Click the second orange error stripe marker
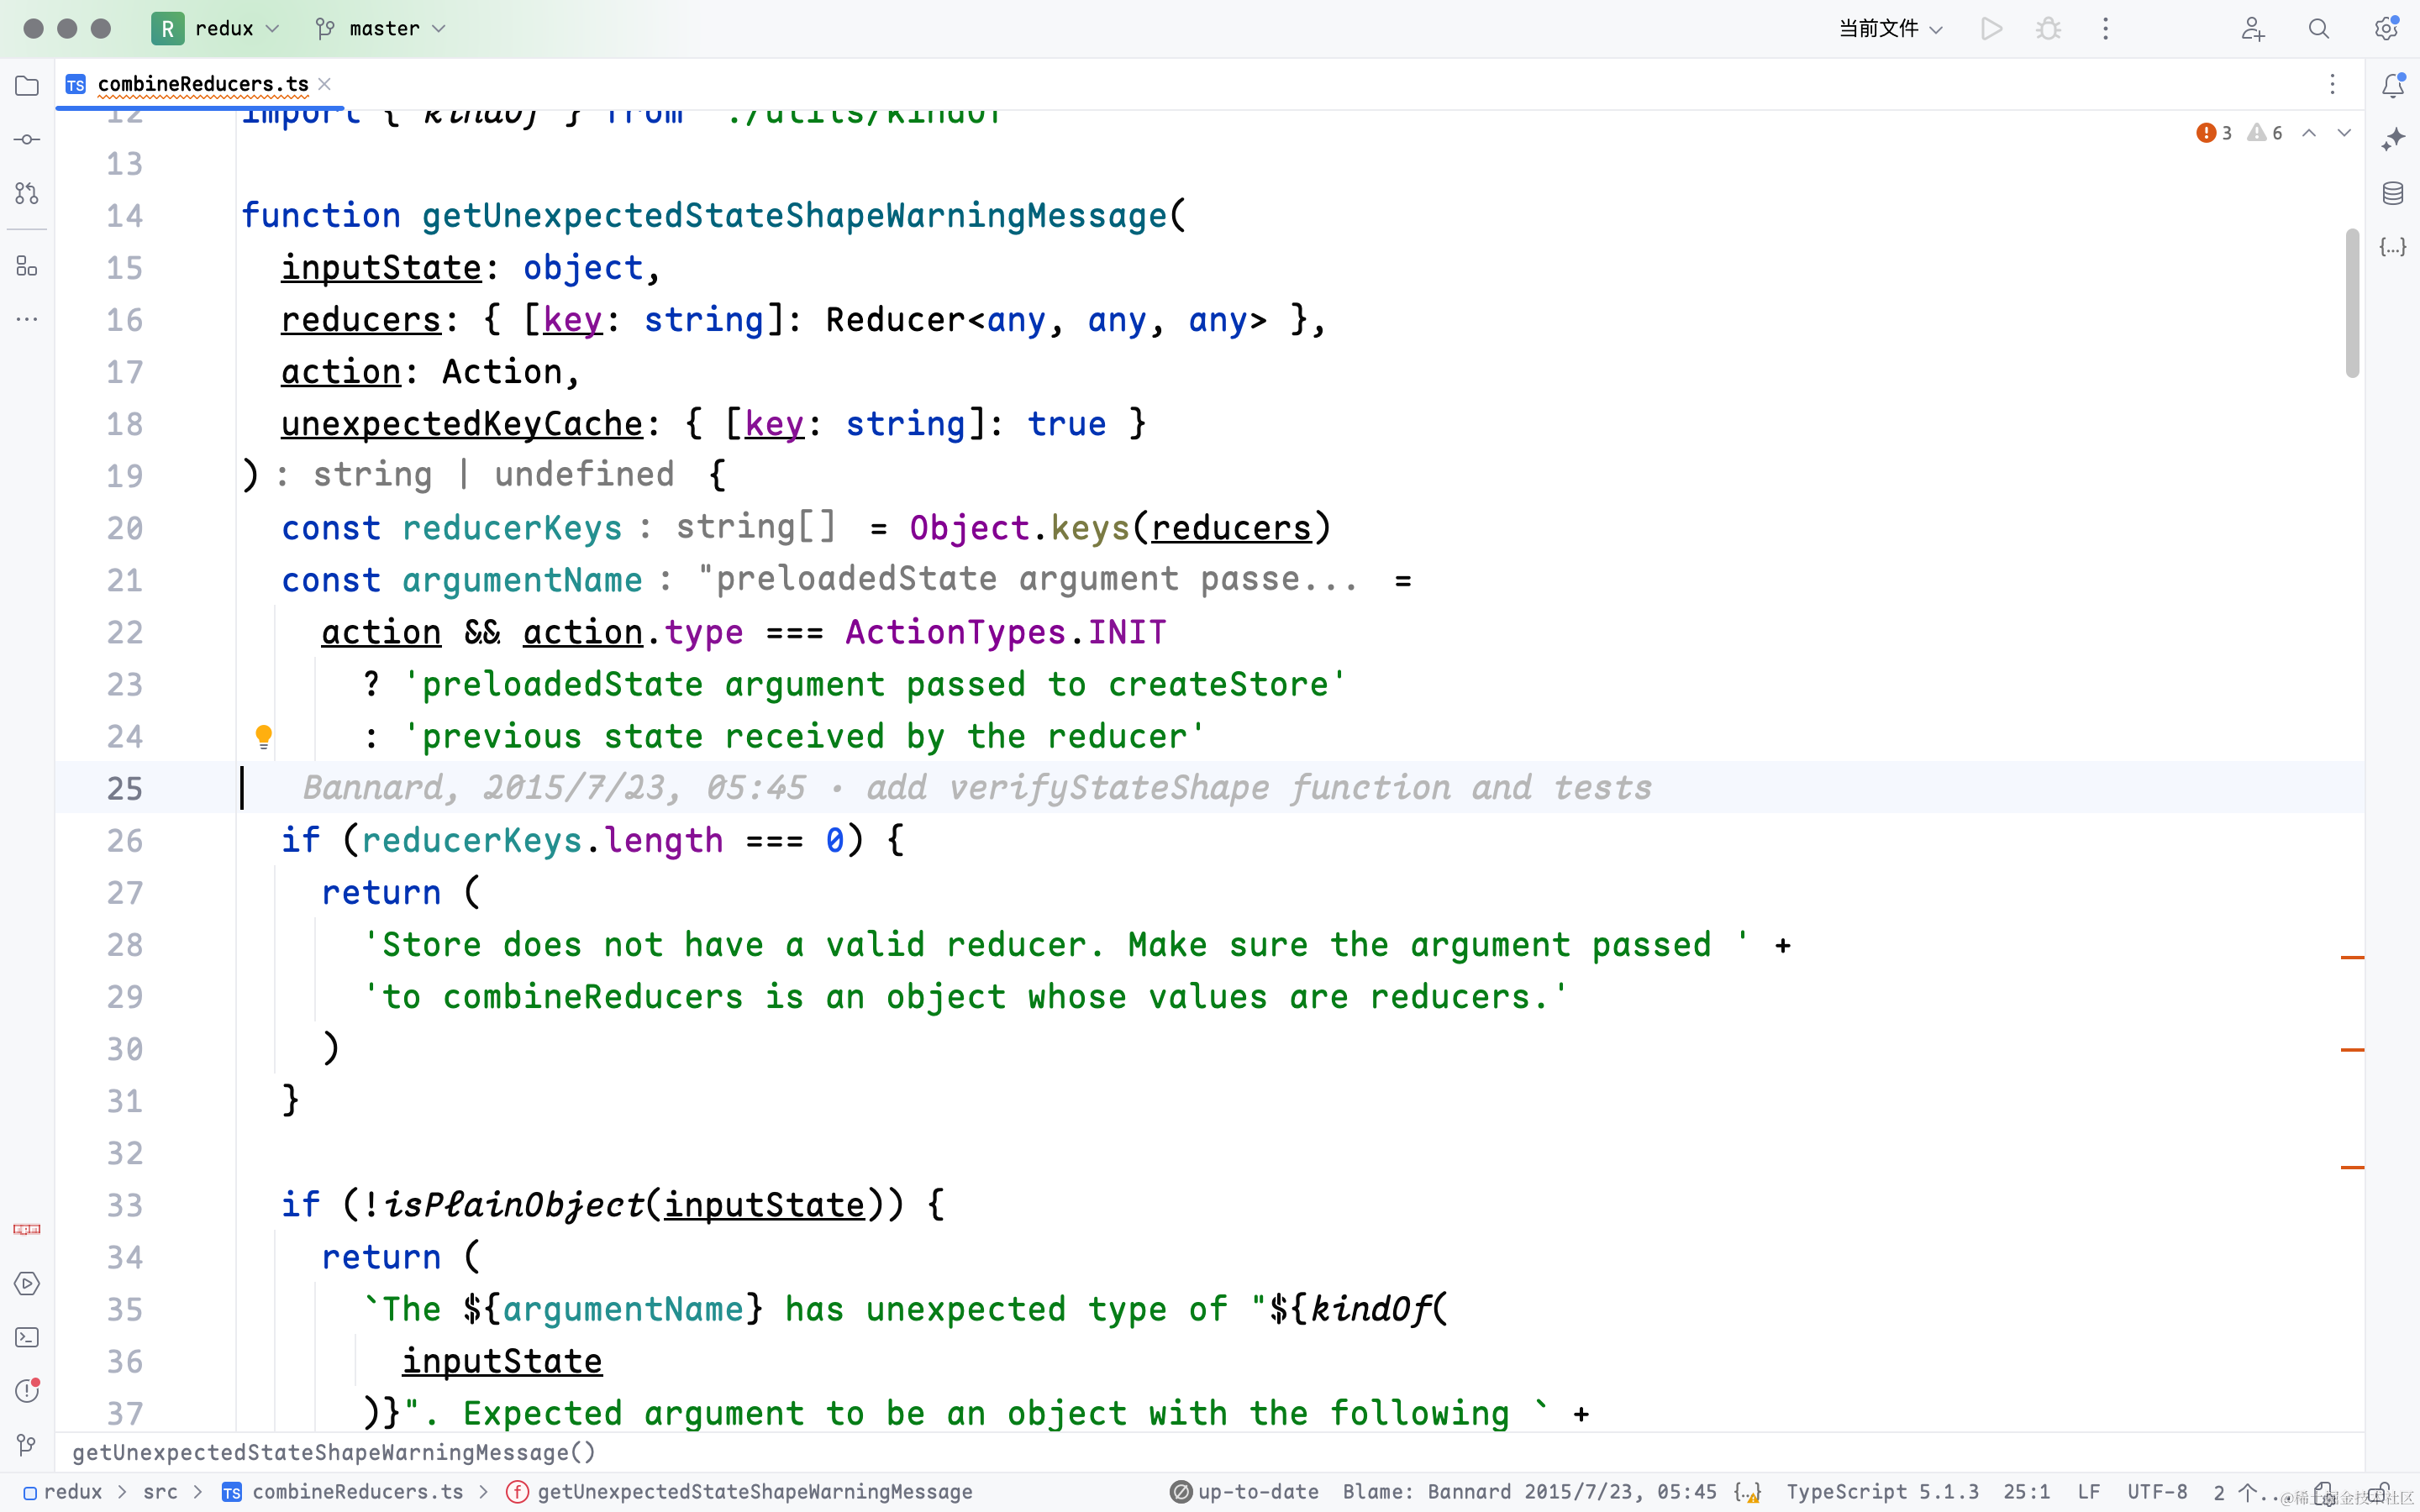Image resolution: width=2420 pixels, height=1512 pixels. tap(2352, 1049)
